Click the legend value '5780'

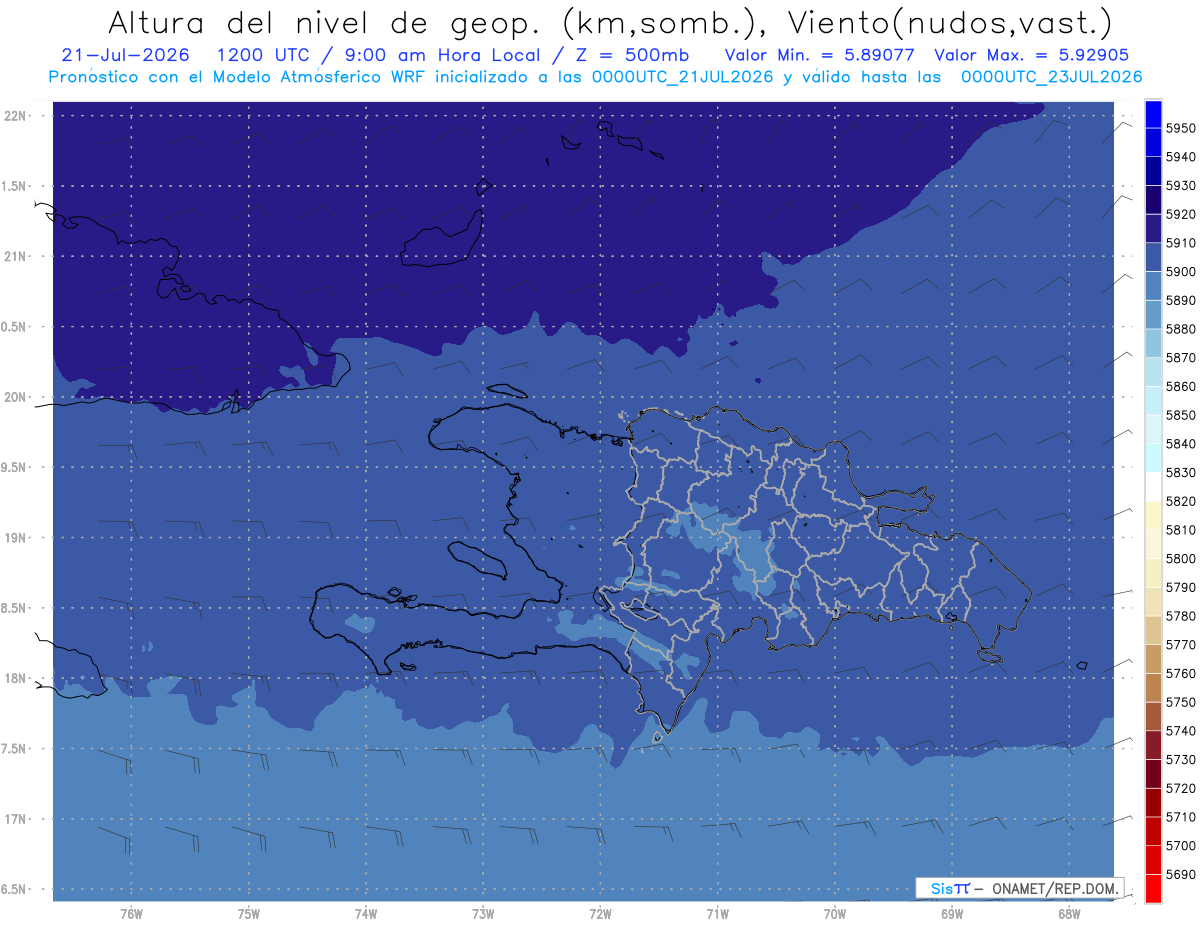(1180, 616)
